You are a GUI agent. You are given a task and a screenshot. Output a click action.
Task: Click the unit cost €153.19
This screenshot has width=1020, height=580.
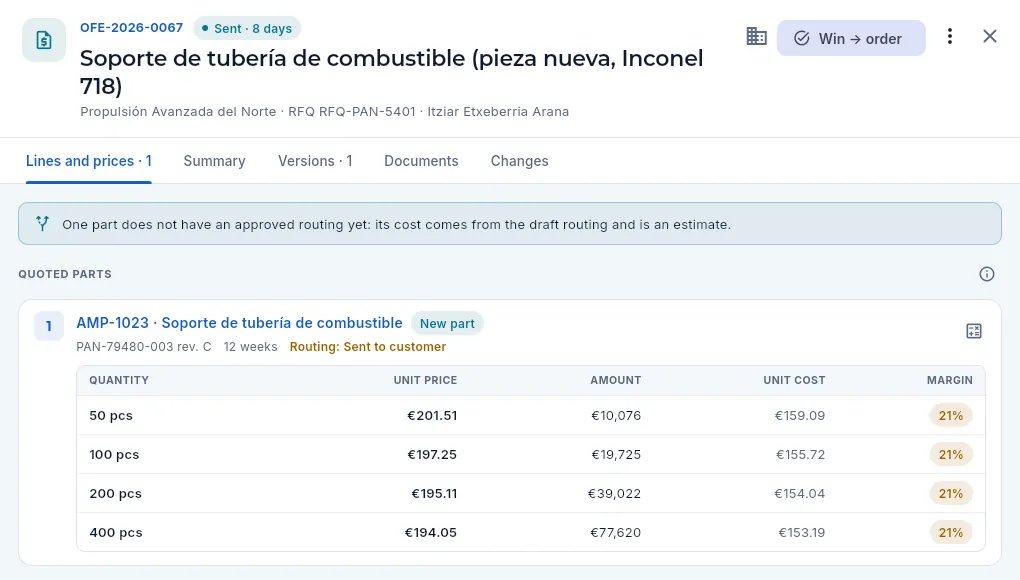[x=801, y=533]
